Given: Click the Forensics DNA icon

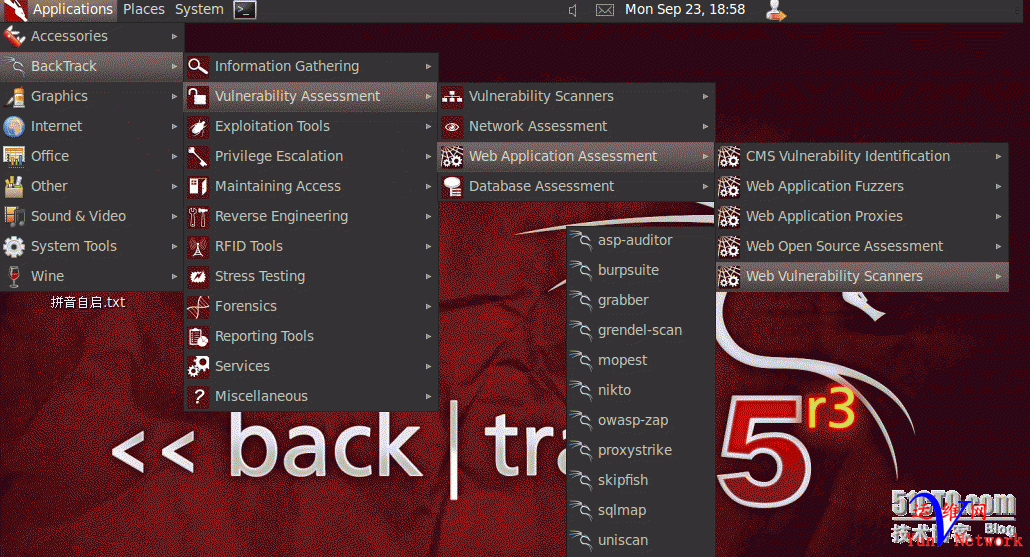Looking at the screenshot, I should [x=198, y=306].
